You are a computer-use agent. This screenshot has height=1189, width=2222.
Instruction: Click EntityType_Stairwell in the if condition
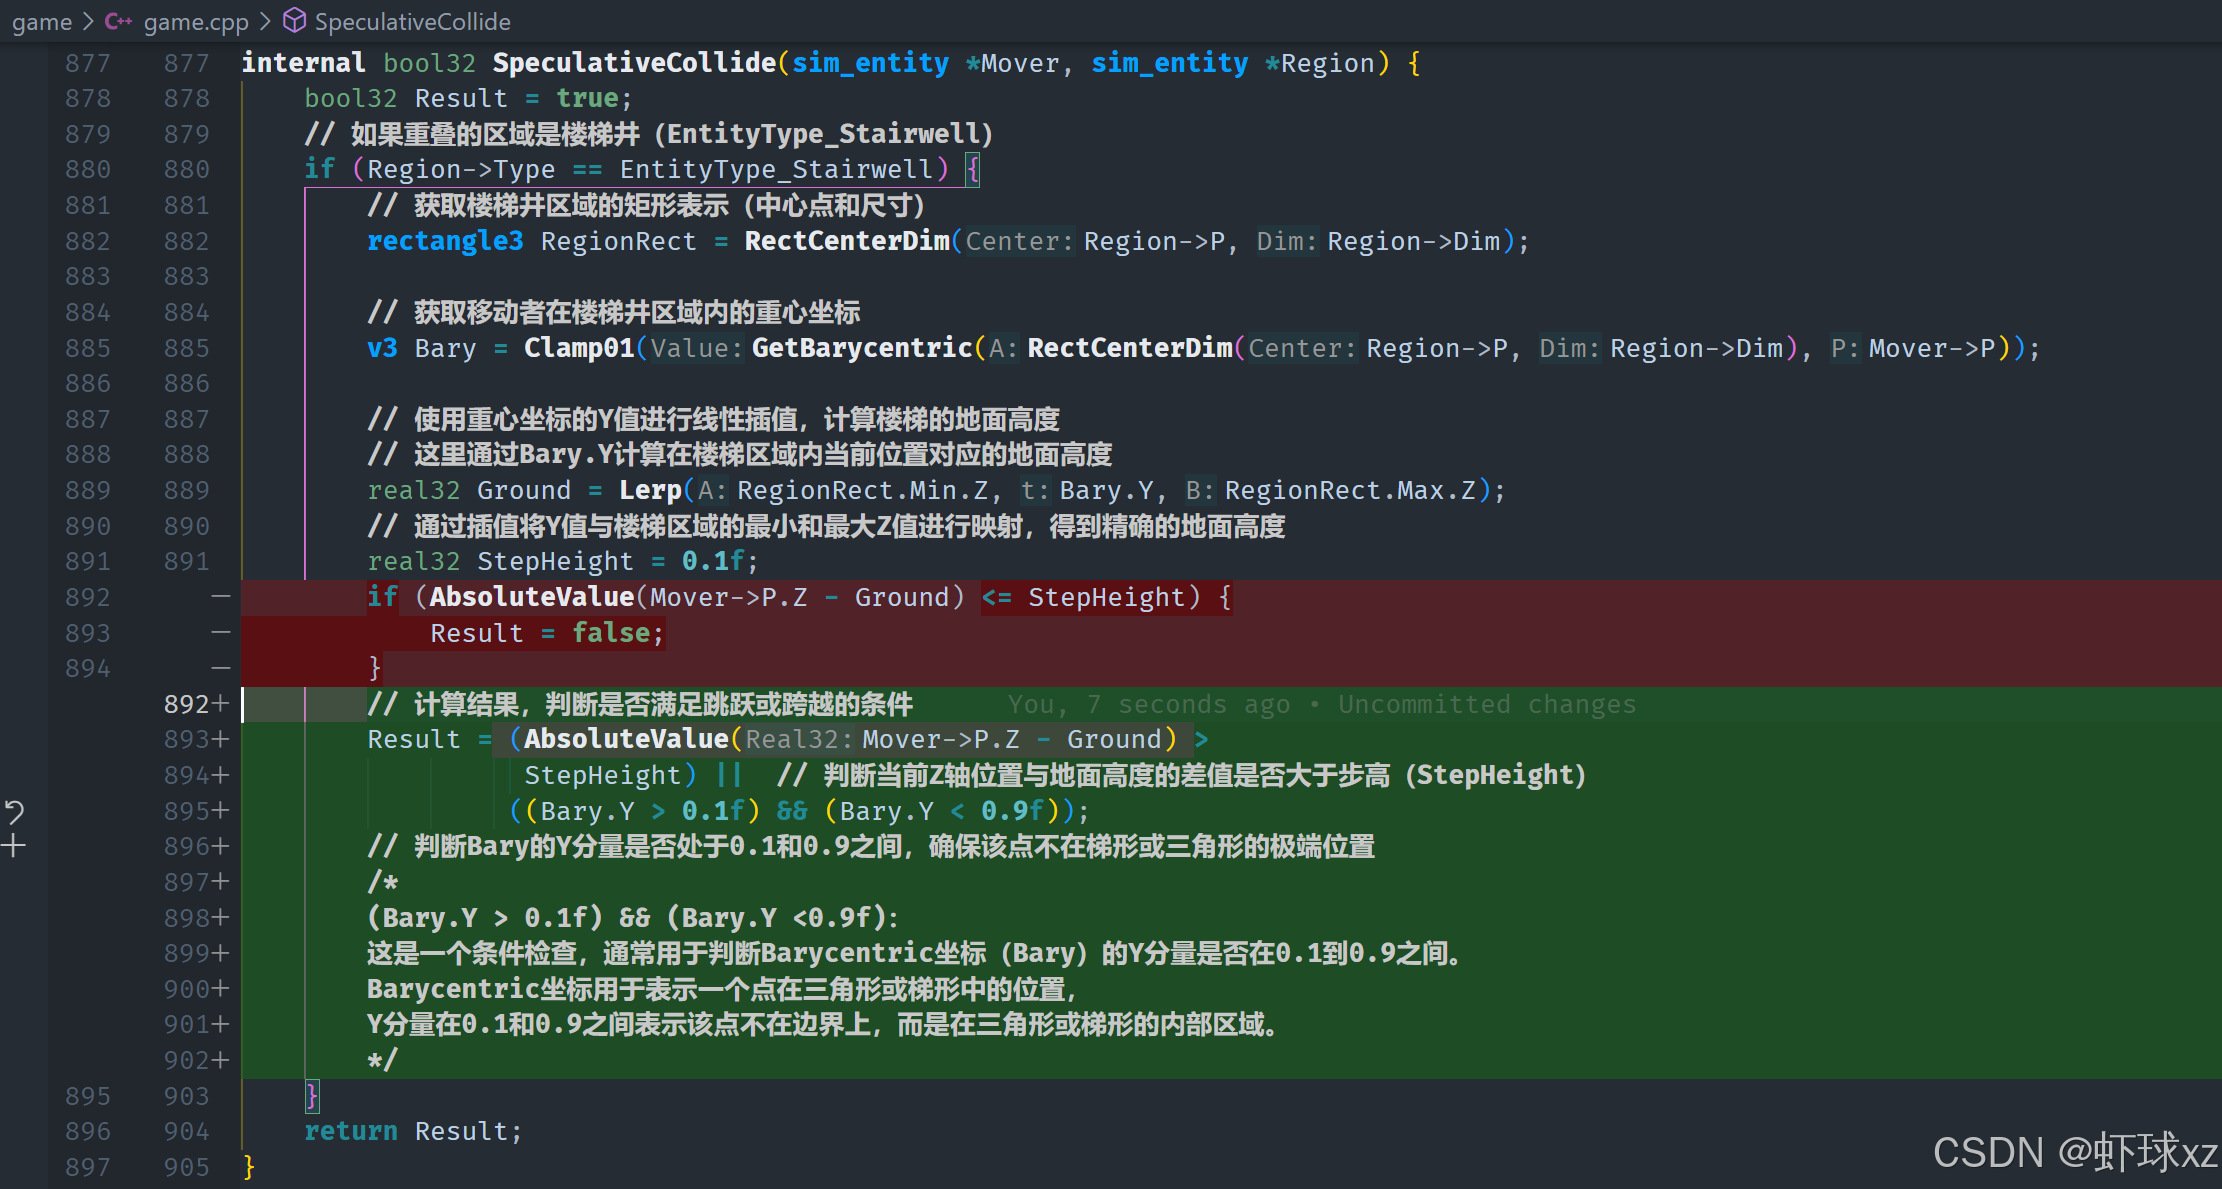point(776,169)
